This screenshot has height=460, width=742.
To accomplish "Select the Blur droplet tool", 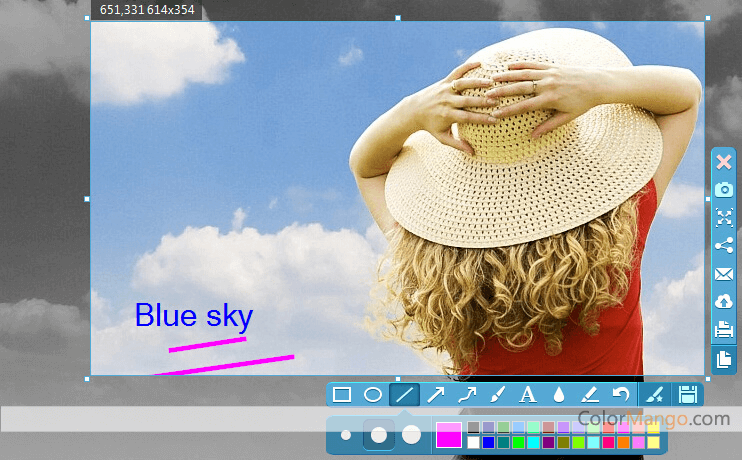I will 559,395.
